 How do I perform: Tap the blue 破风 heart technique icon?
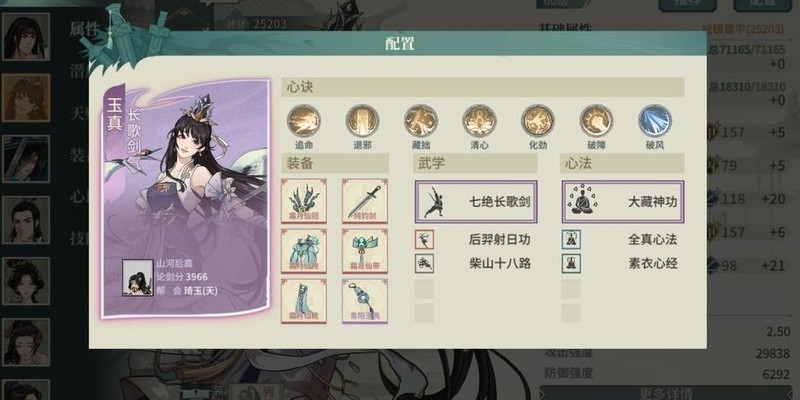655,120
